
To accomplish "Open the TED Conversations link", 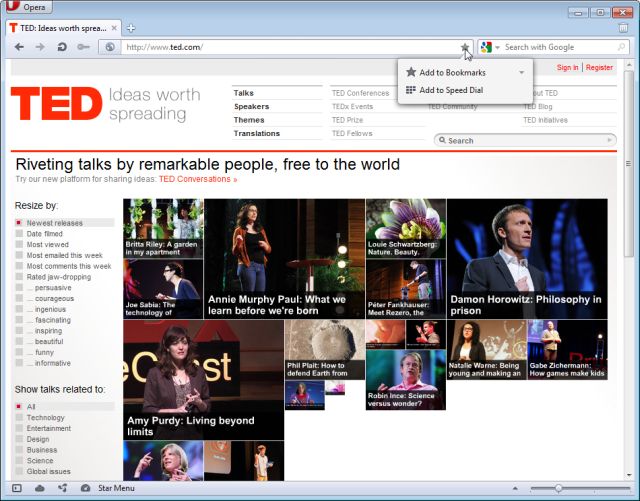I will click(198, 179).
